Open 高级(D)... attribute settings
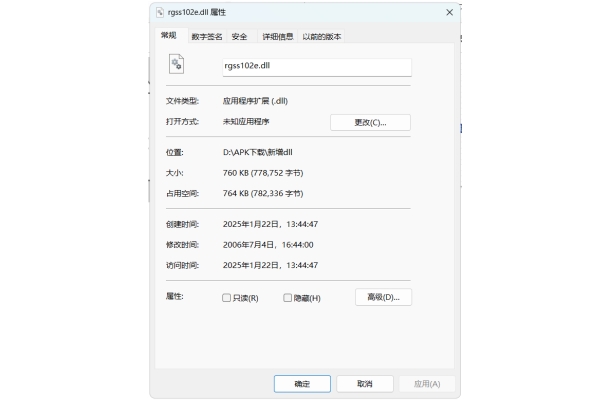 click(383, 297)
